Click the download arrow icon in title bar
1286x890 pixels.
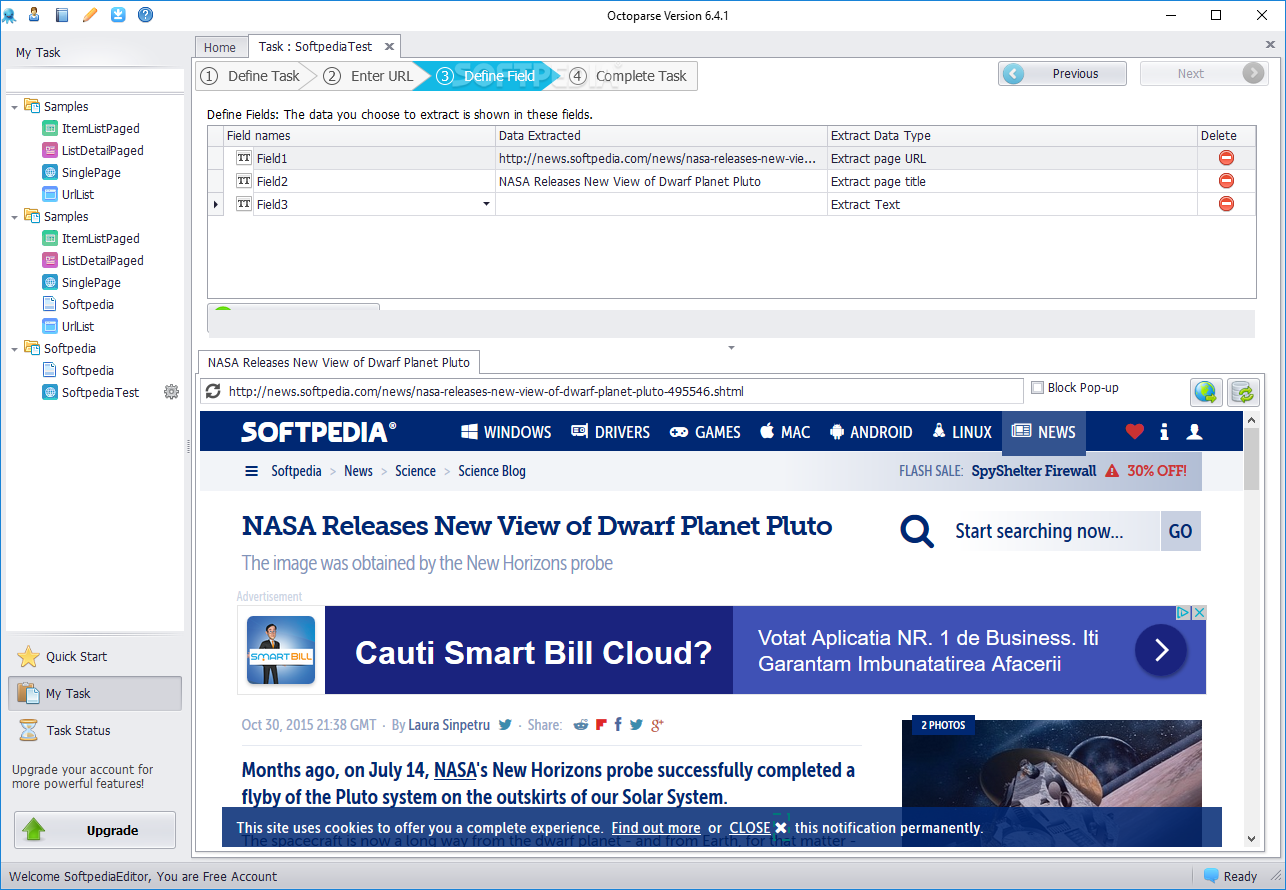[118, 14]
